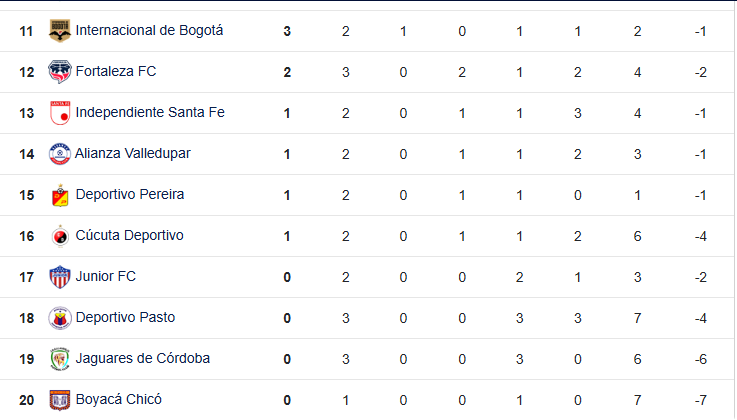Click the Junior FC shield logo

[60, 277]
